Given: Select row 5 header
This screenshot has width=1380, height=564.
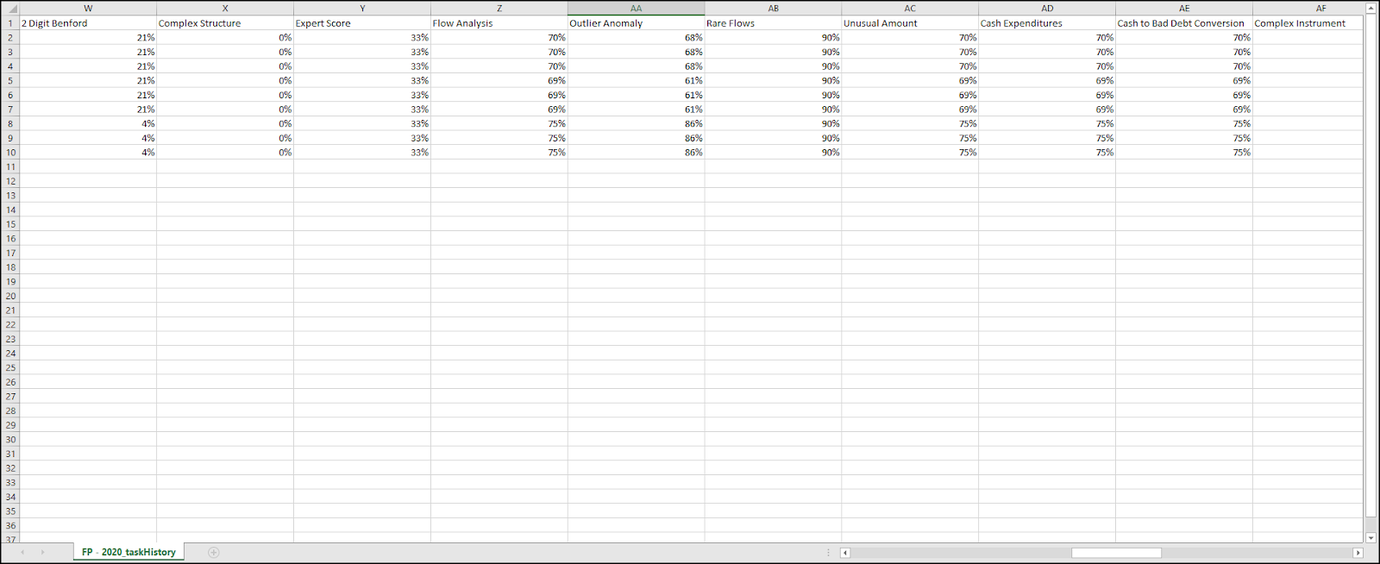Looking at the screenshot, I should [10, 80].
